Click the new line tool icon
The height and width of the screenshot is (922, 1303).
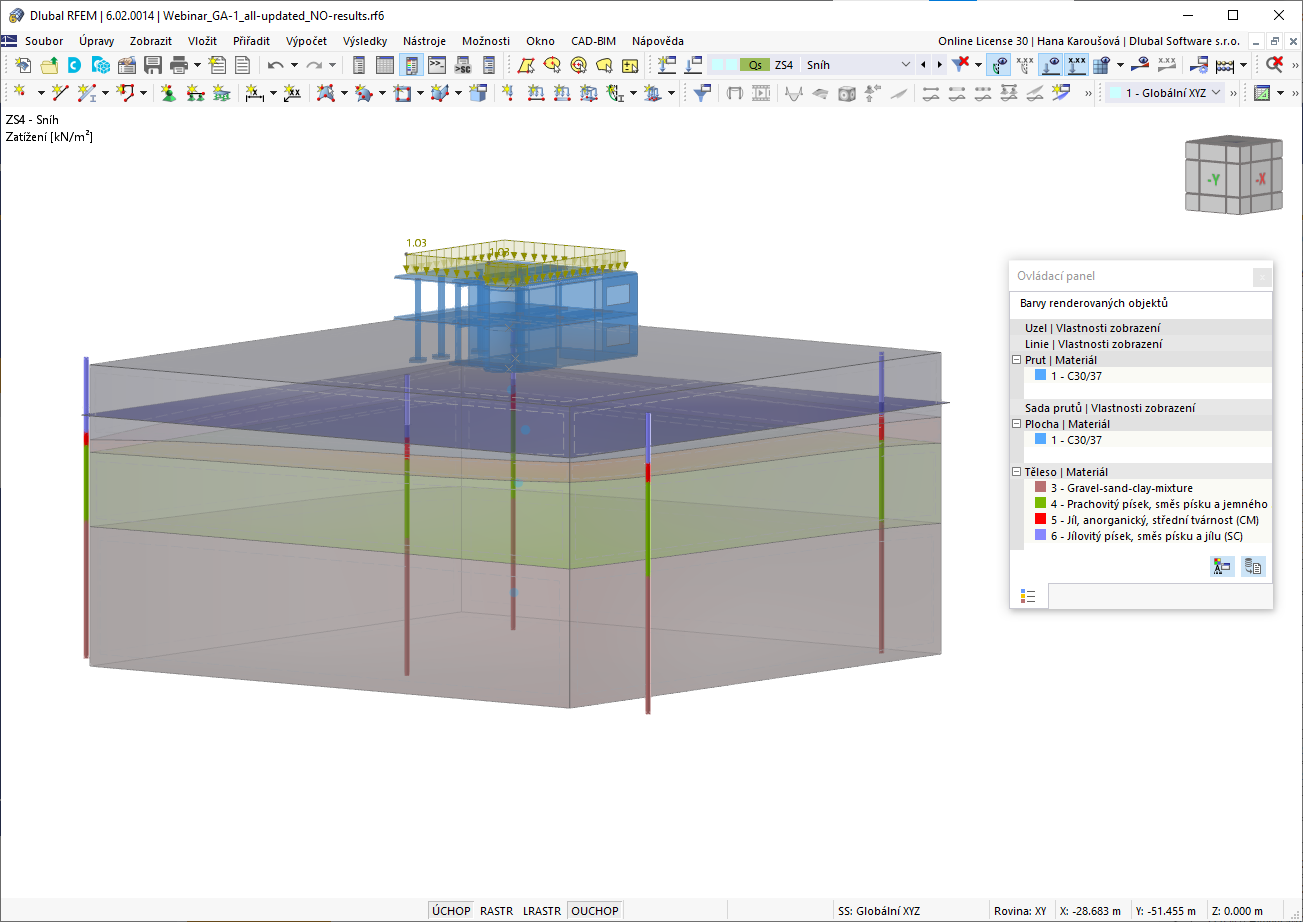60,93
